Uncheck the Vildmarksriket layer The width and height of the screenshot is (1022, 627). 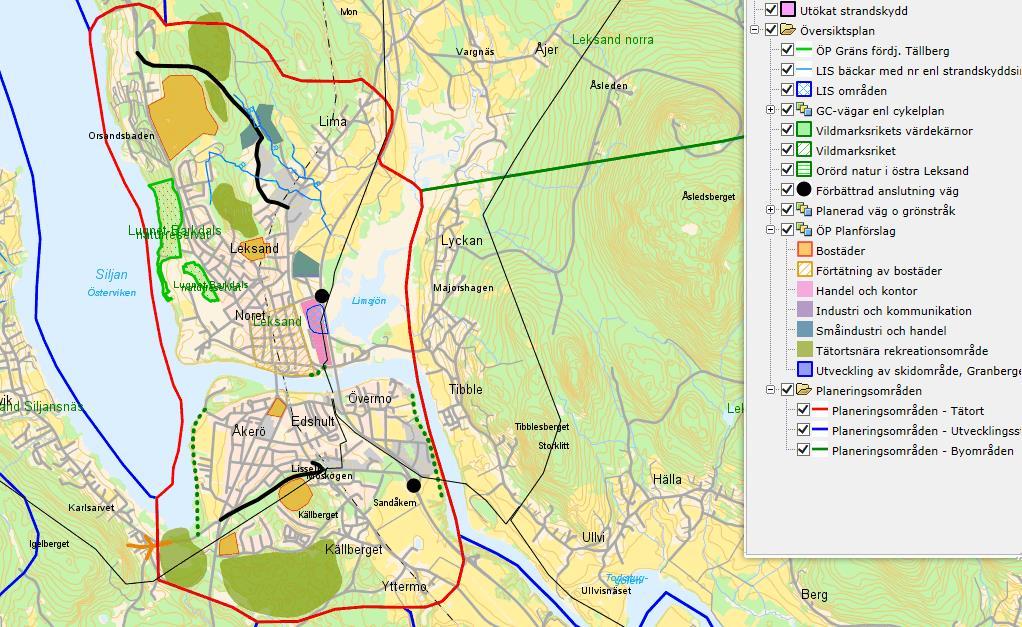(x=787, y=150)
